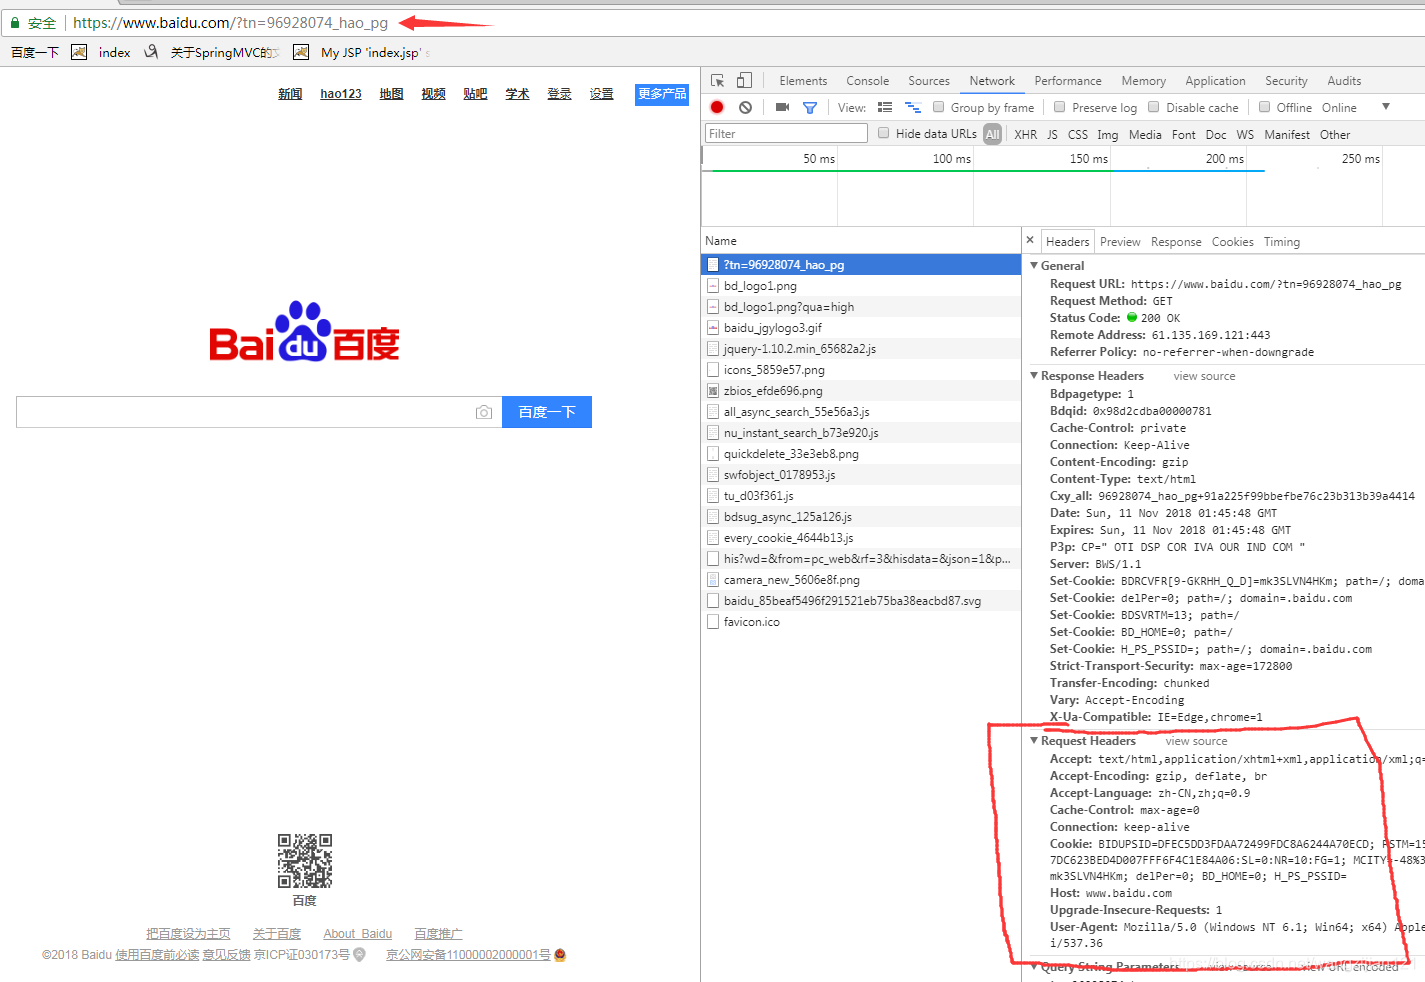Image resolution: width=1425 pixels, height=982 pixels.
Task: Click the browser address bar URL
Action: click(x=230, y=22)
